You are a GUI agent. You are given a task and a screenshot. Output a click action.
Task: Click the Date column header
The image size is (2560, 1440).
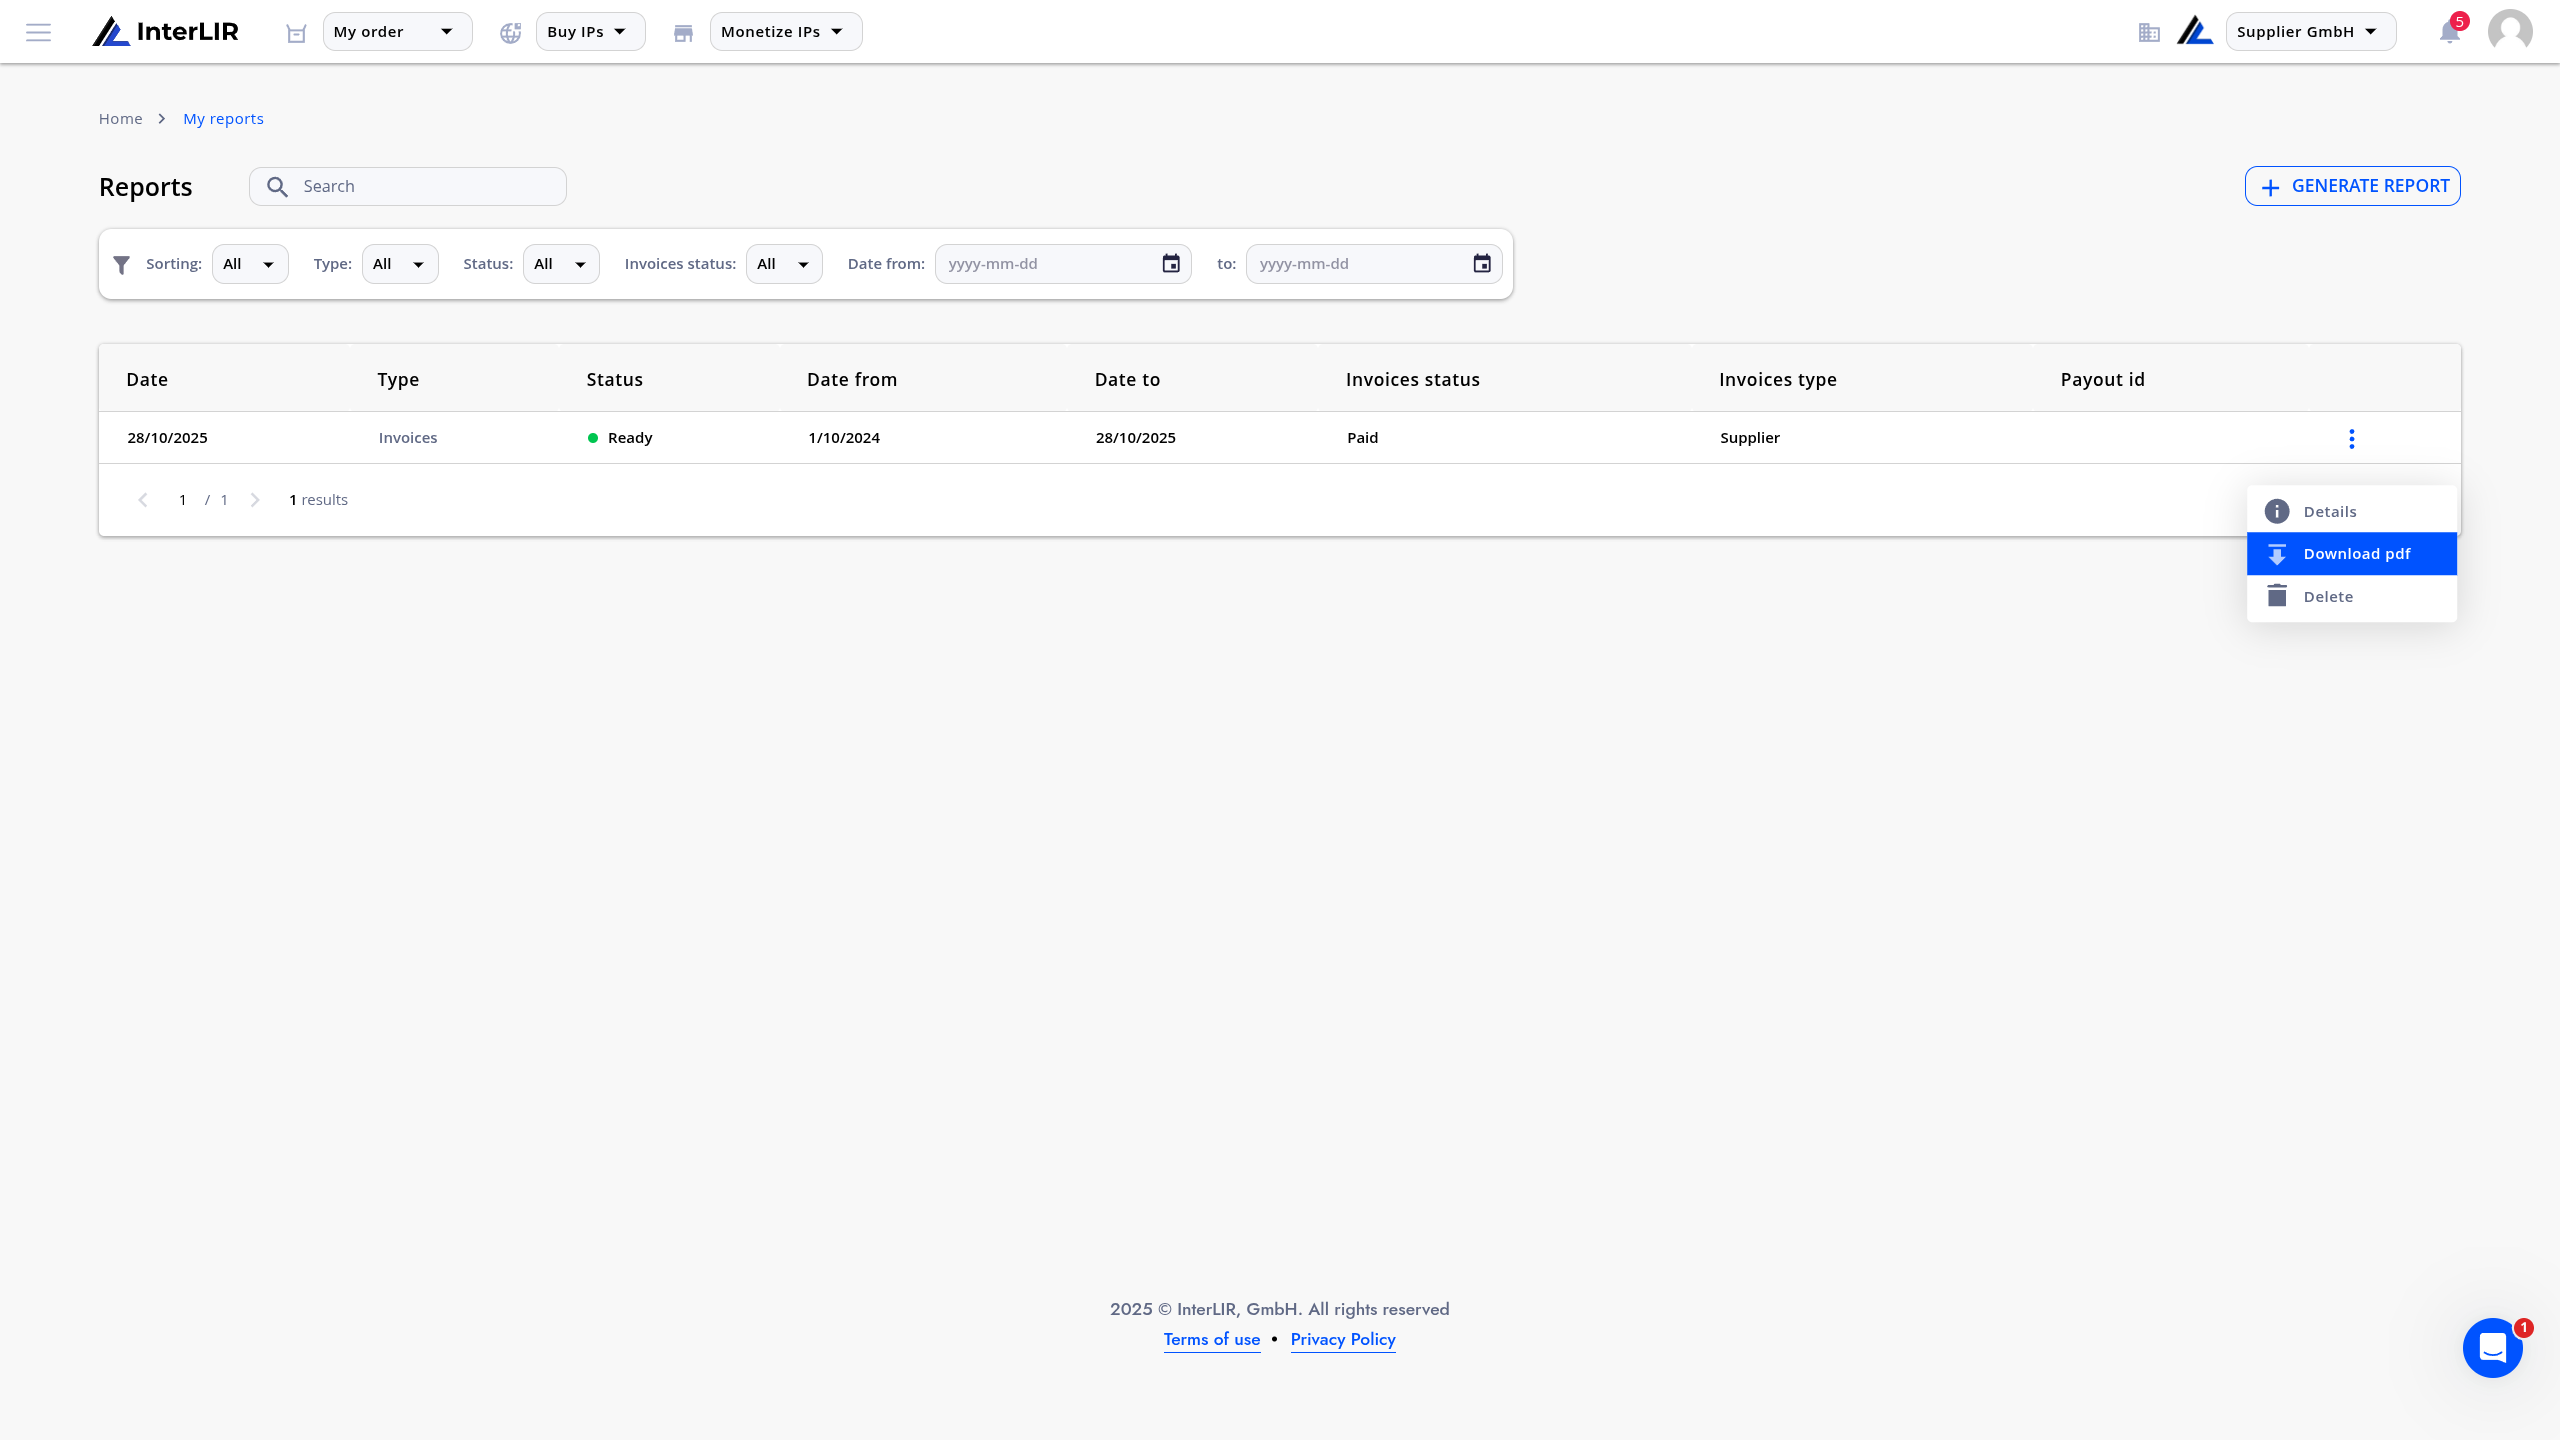pyautogui.click(x=147, y=380)
